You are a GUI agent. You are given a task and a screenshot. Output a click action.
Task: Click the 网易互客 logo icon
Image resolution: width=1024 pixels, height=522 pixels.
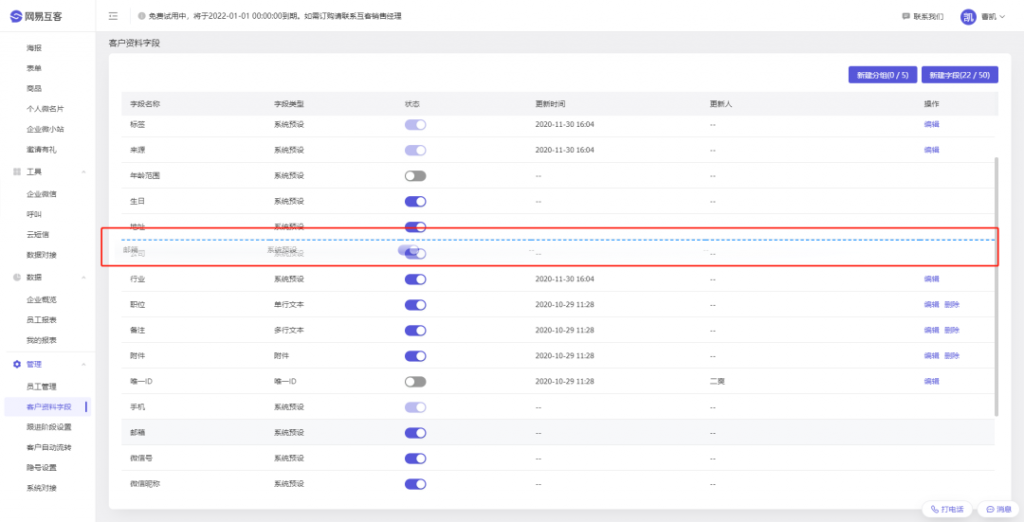coord(16,17)
